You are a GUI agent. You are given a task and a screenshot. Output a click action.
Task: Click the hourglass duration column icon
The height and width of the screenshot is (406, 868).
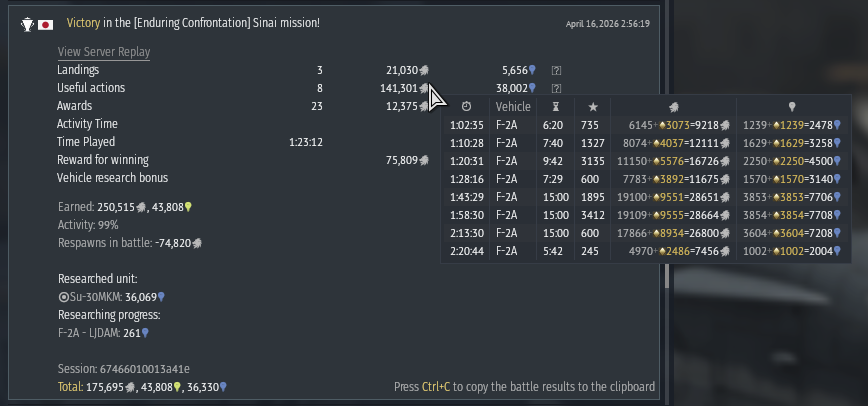point(556,107)
